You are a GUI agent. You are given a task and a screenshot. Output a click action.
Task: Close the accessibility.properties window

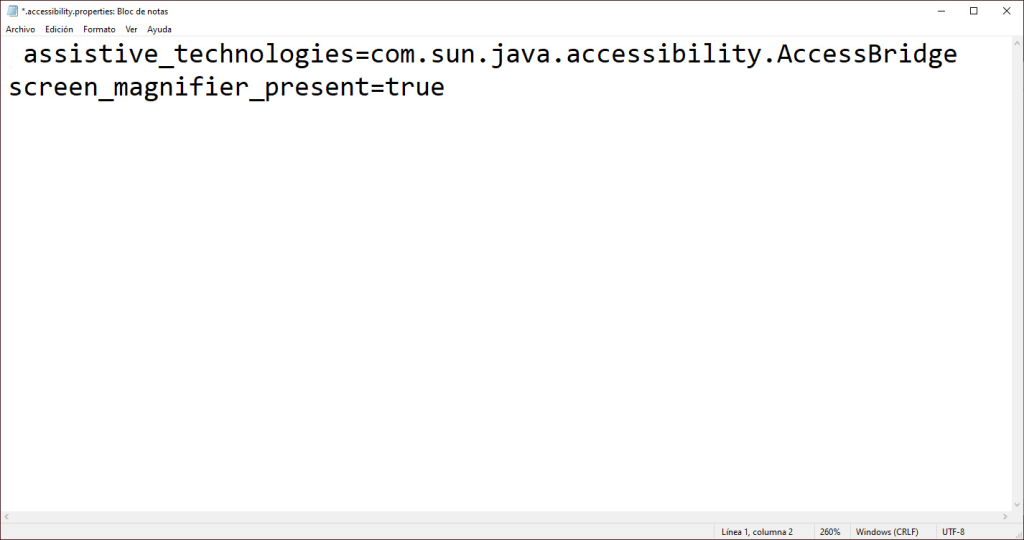click(x=1005, y=11)
